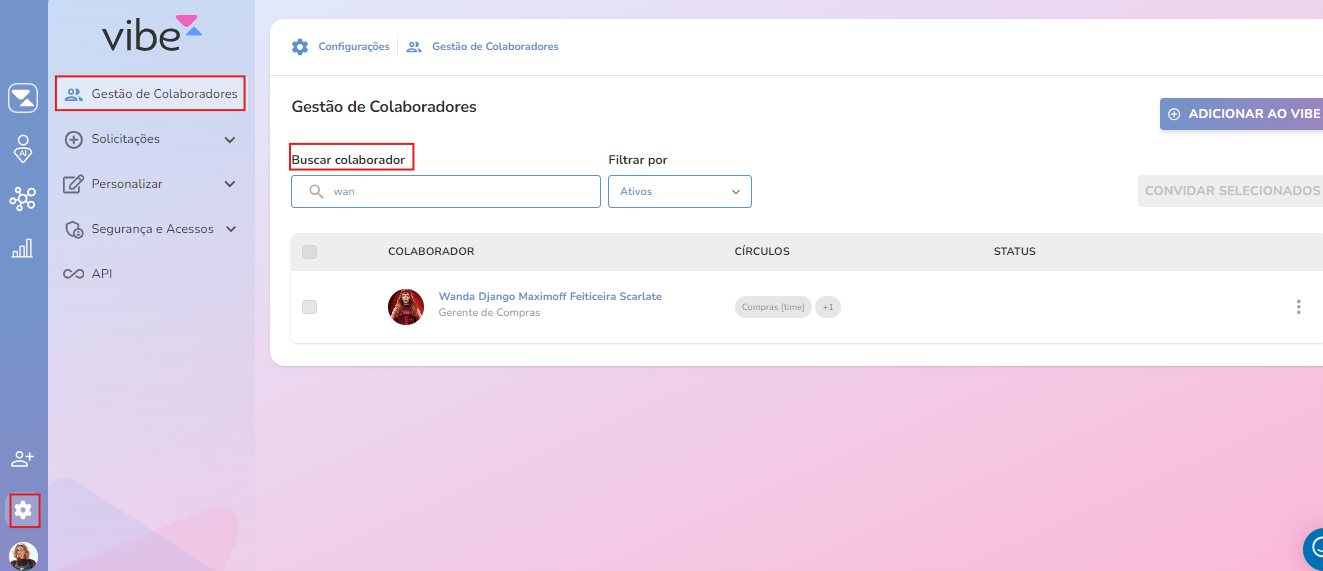Open the Segurança e Acessos menu item

point(150,229)
